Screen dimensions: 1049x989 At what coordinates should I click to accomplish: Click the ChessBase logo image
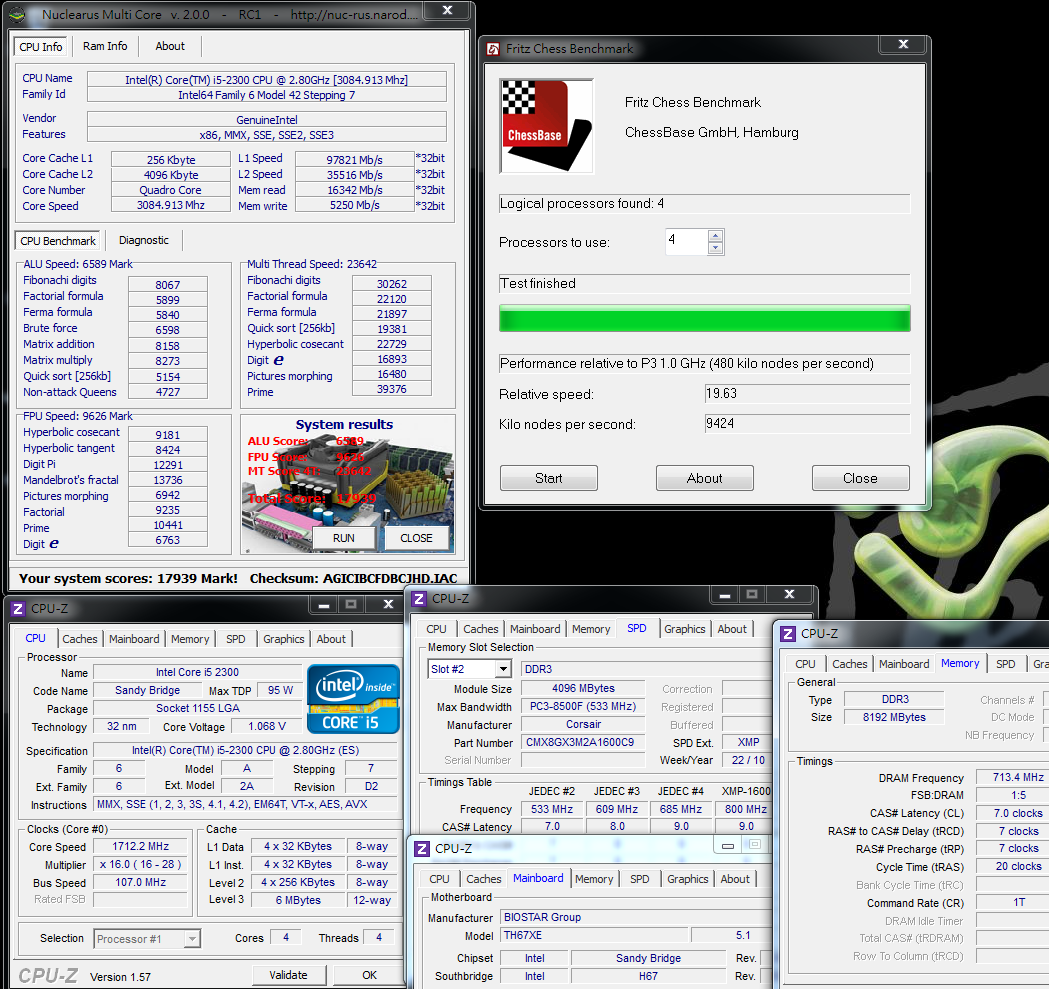point(547,126)
